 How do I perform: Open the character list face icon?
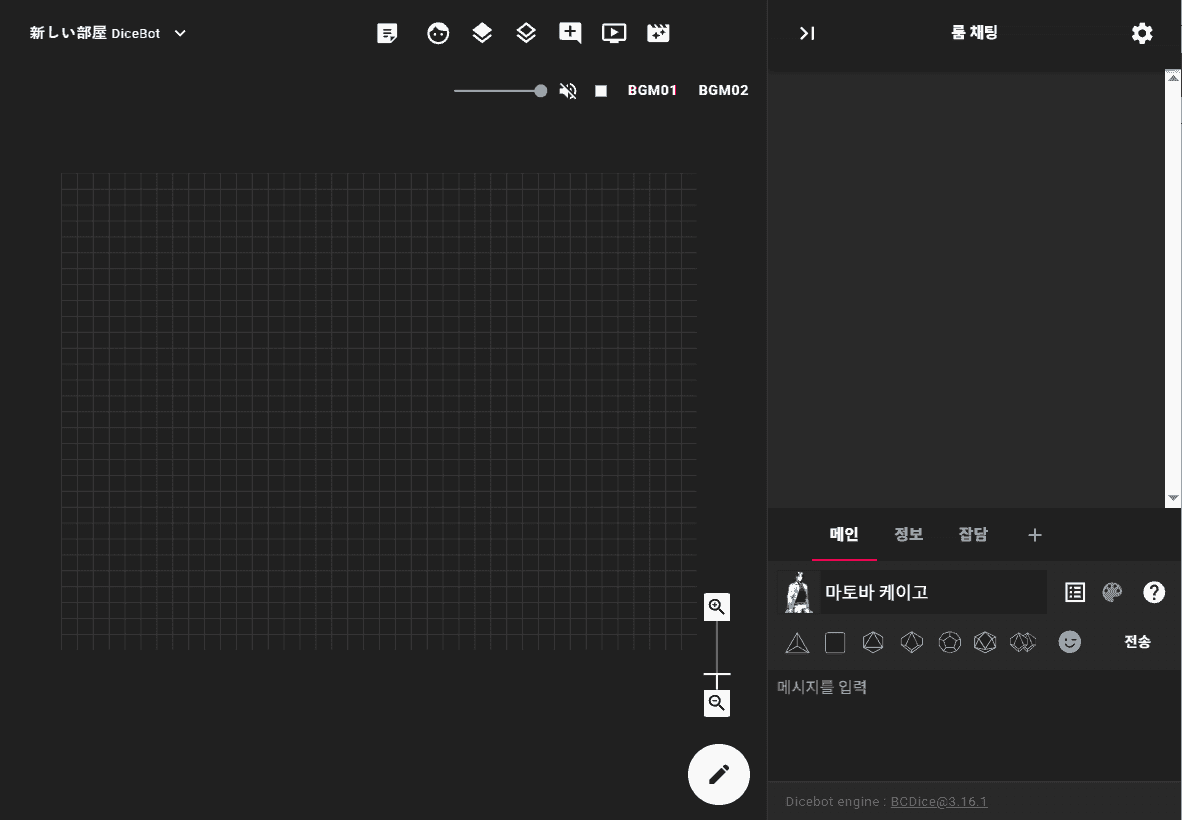click(438, 33)
